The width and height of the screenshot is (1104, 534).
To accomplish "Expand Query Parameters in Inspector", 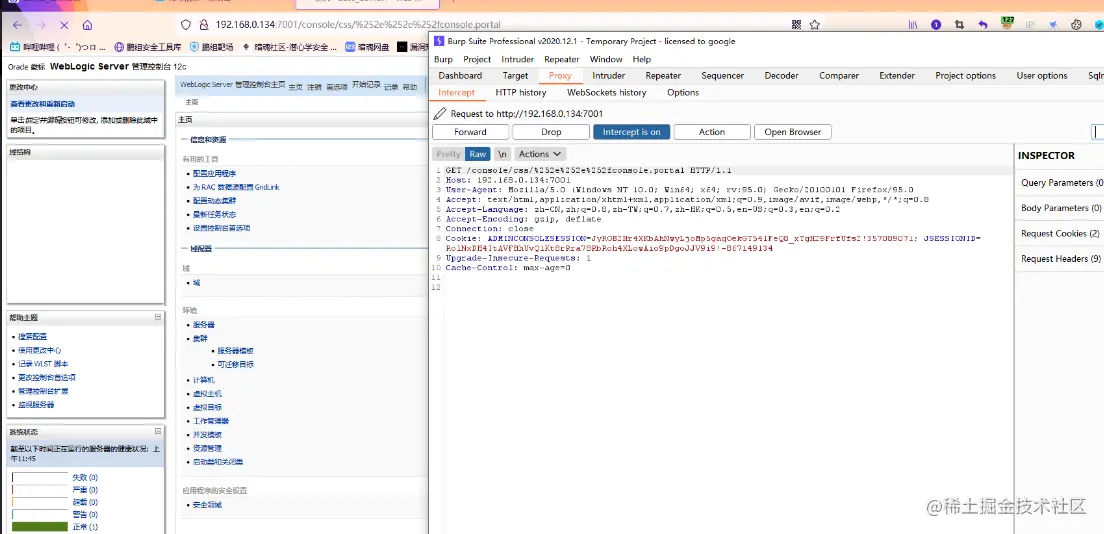I will (x=1060, y=182).
